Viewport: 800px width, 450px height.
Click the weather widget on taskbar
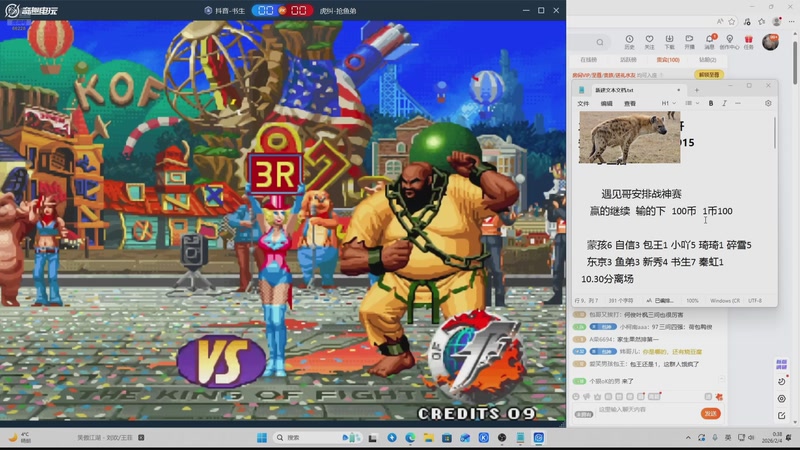(x=19, y=437)
